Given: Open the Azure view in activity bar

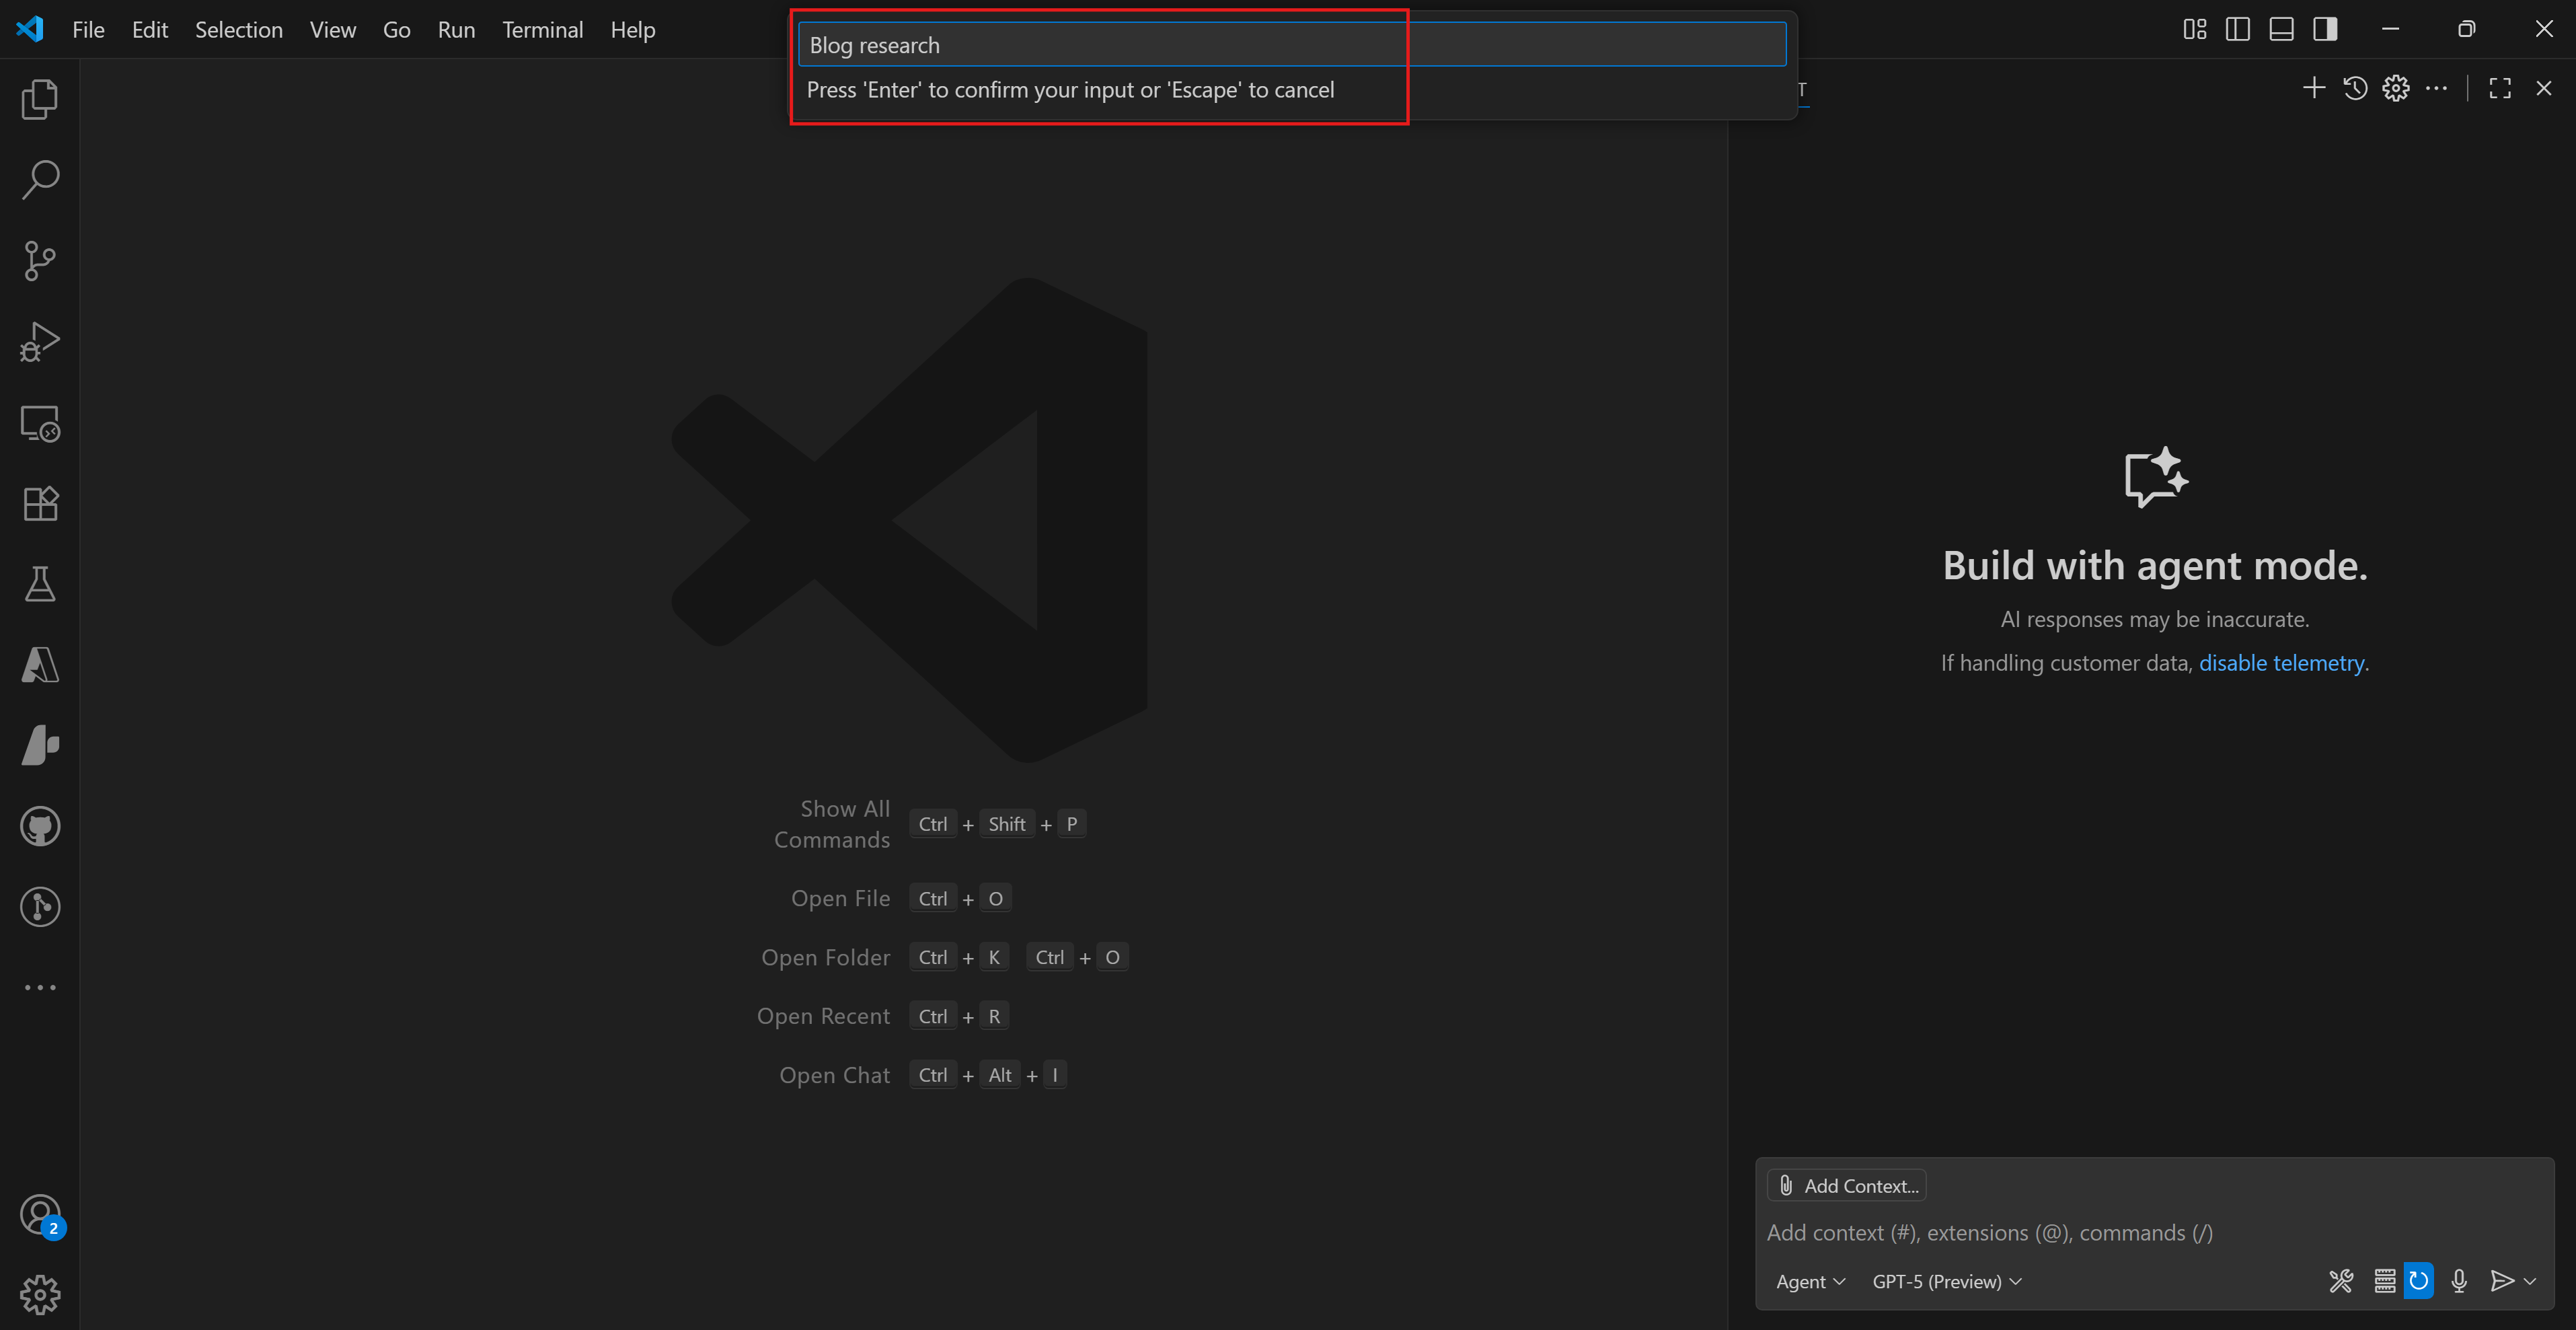Looking at the screenshot, I should click(x=40, y=665).
